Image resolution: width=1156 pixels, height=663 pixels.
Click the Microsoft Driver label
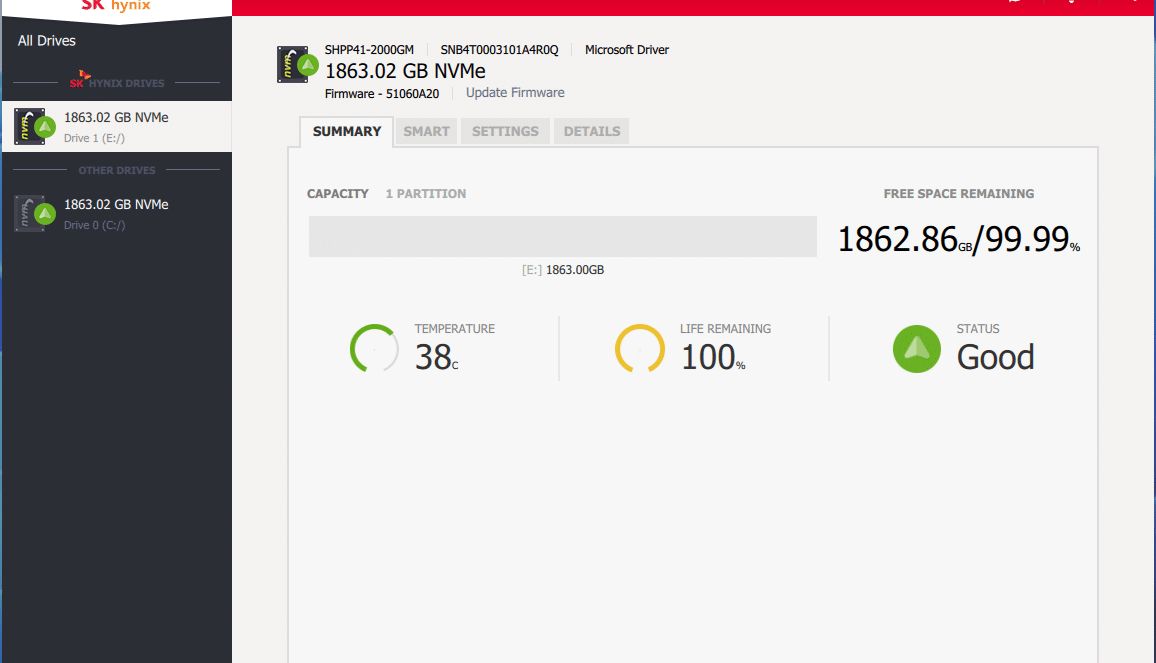(x=627, y=50)
